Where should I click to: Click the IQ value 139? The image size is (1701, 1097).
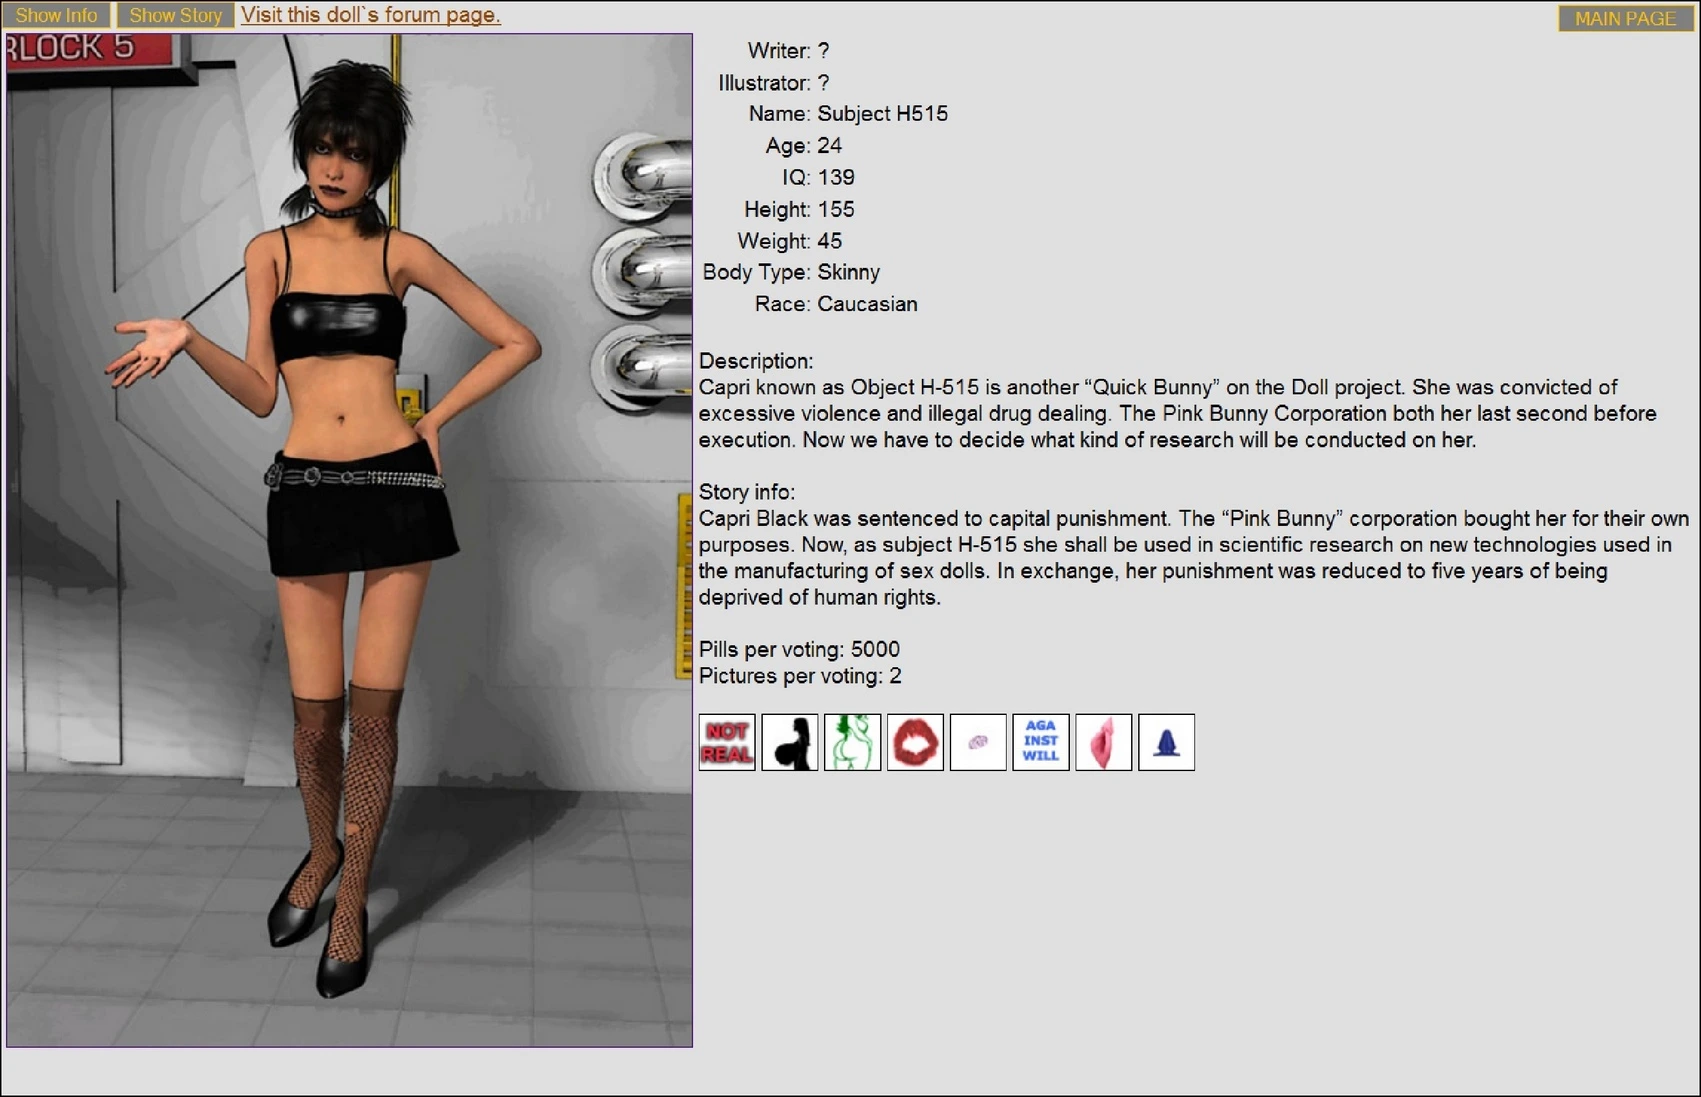coord(836,178)
